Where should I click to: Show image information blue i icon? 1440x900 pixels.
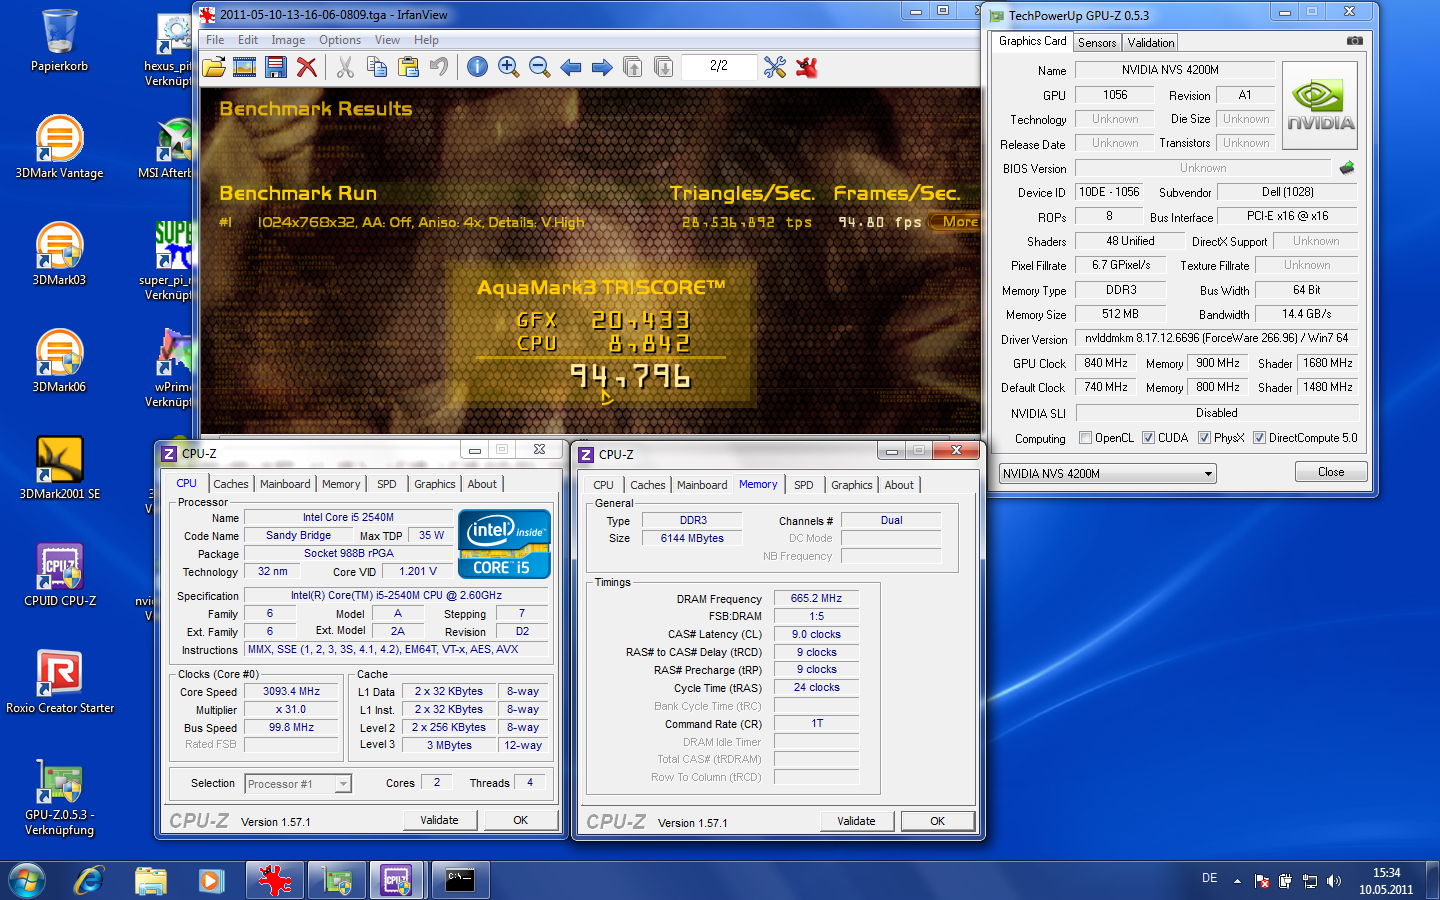477,67
